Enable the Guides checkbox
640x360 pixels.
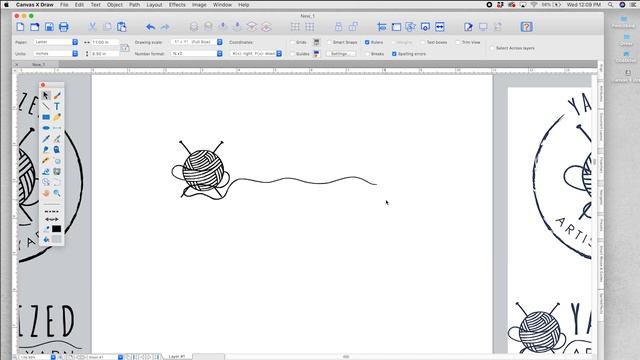pyautogui.click(x=292, y=54)
